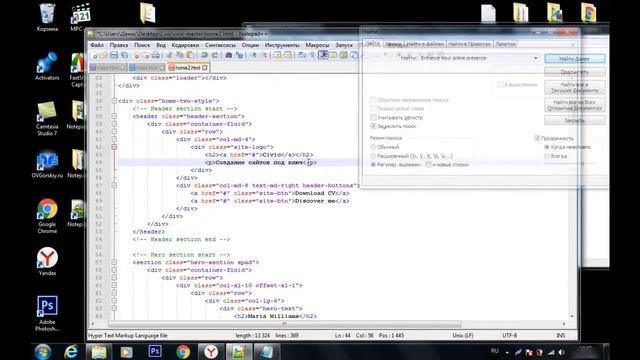640x360 pixels.
Task: Toggle the 'Прозрачность' checkbox in Find dialog
Action: tap(538, 138)
